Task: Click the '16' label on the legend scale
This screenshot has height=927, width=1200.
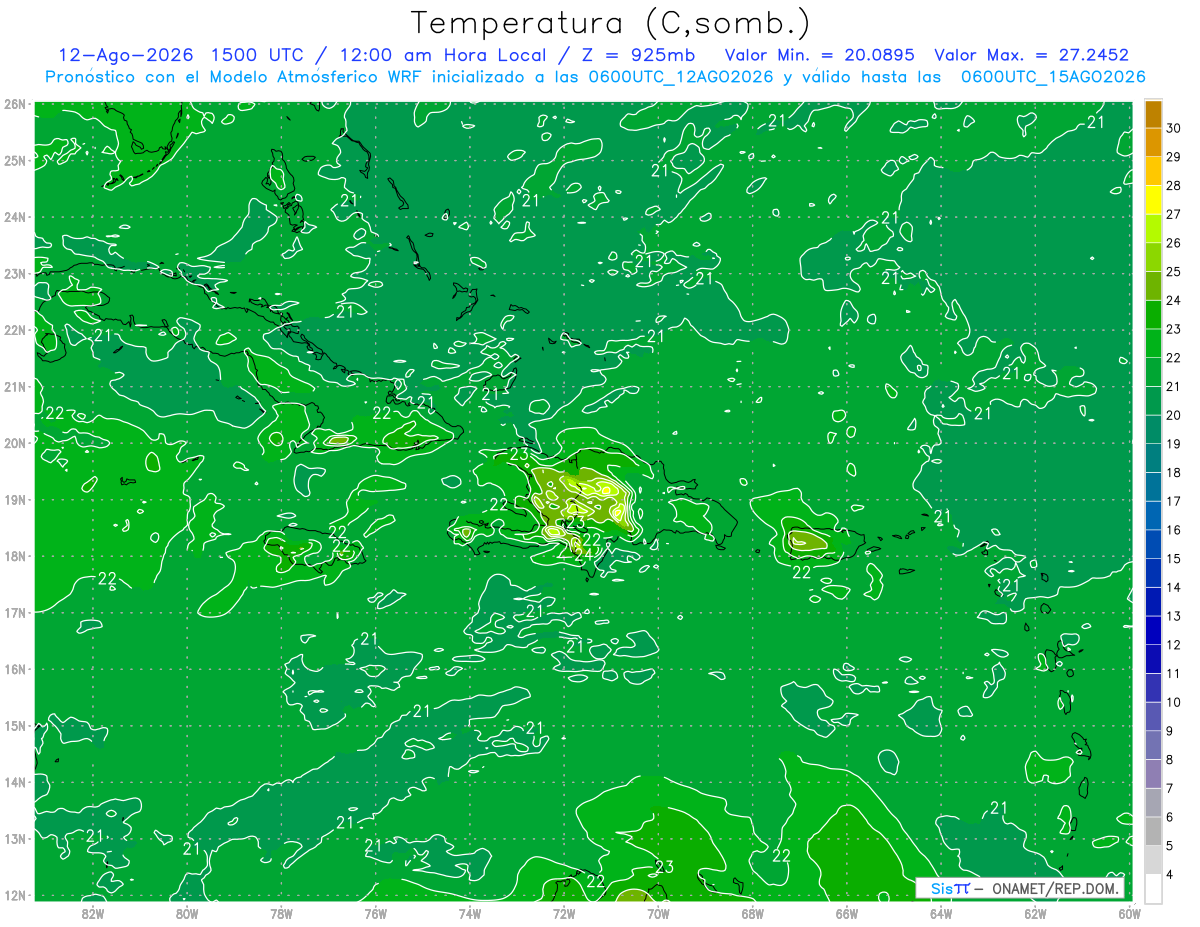Action: click(x=1174, y=530)
